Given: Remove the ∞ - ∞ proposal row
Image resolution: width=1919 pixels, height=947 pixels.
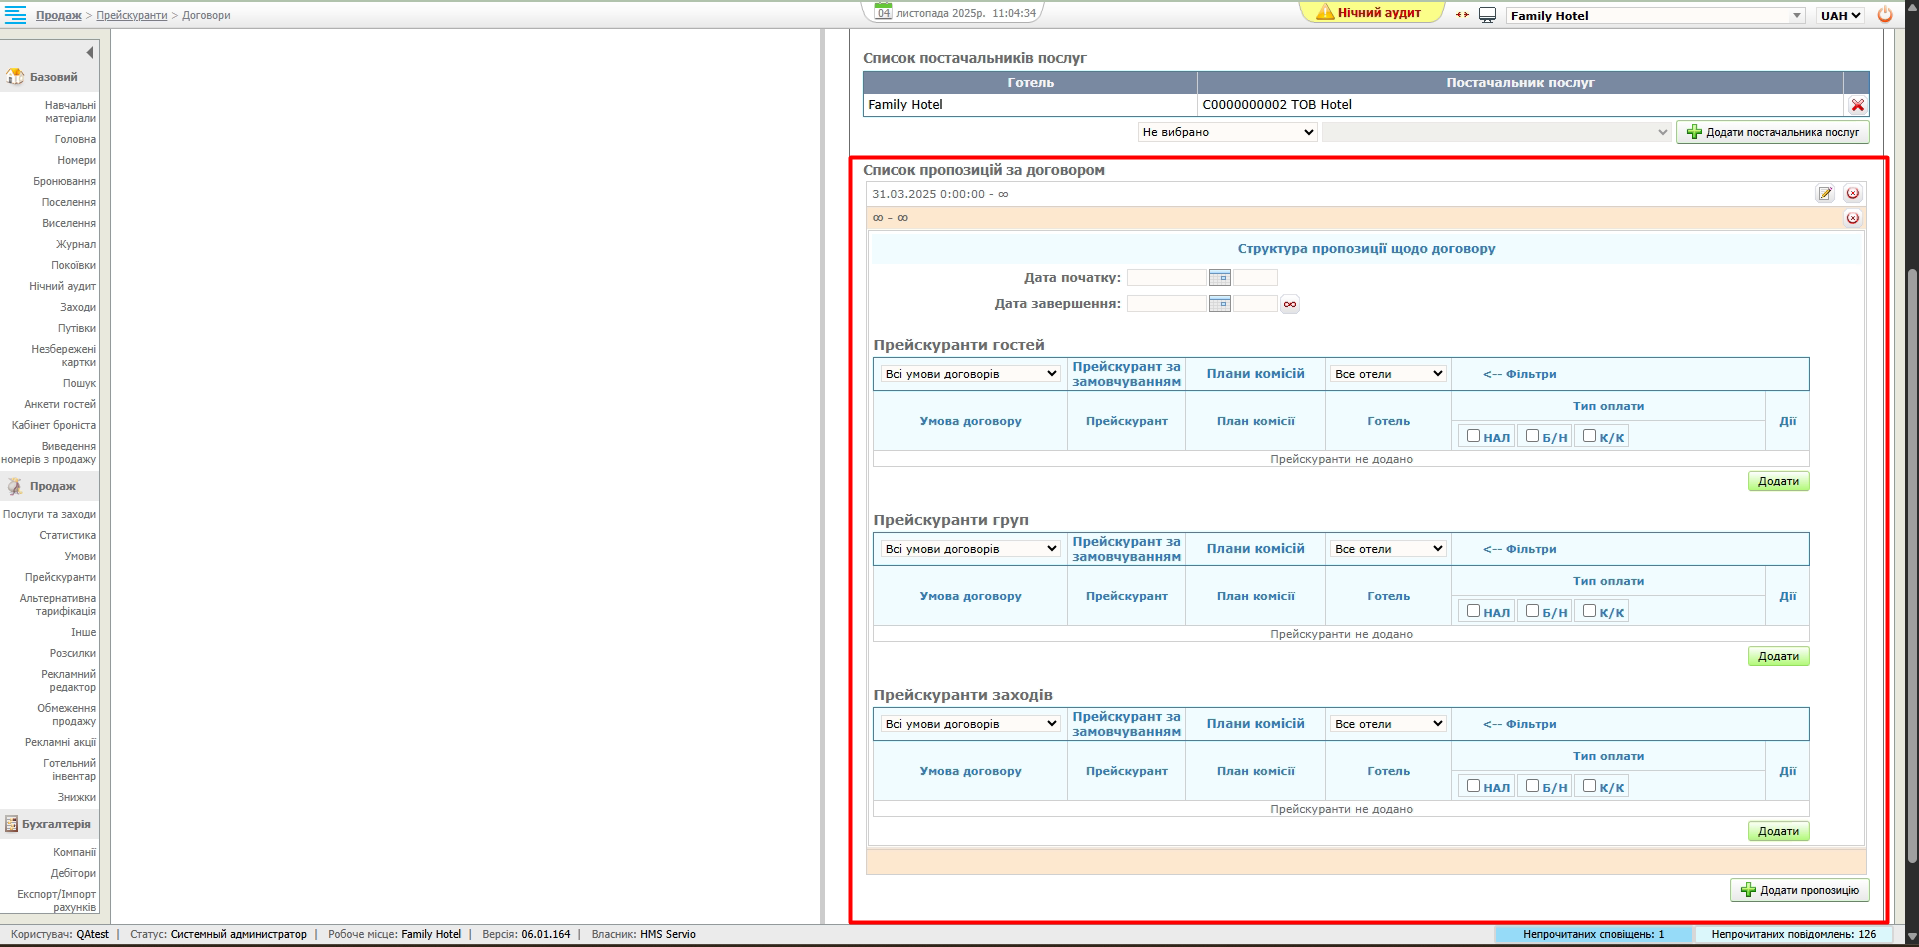Looking at the screenshot, I should 1852,218.
